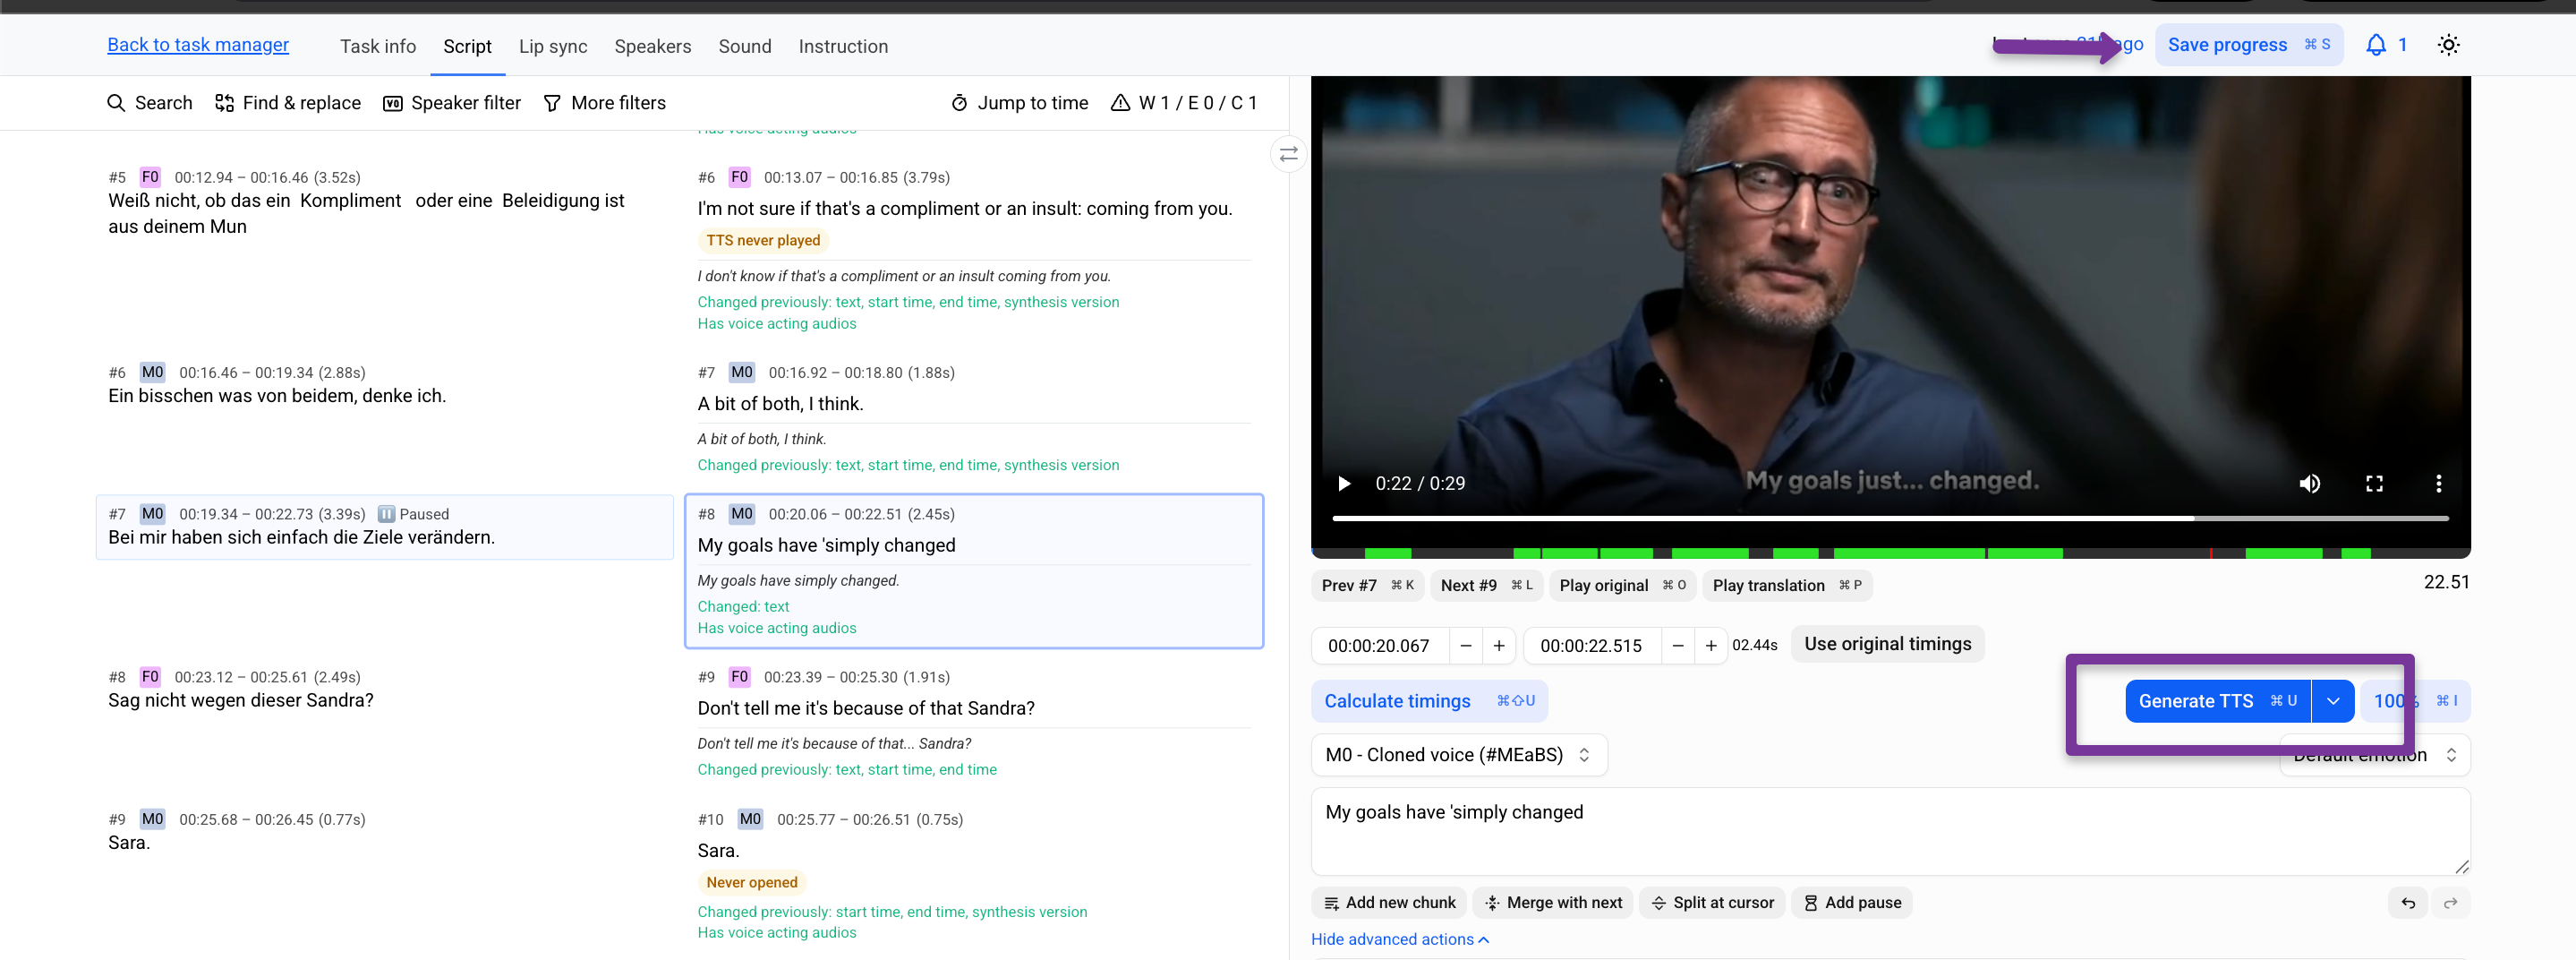Click the end time field 00:00:22.515
This screenshot has height=960, width=2576.
[x=1591, y=646]
